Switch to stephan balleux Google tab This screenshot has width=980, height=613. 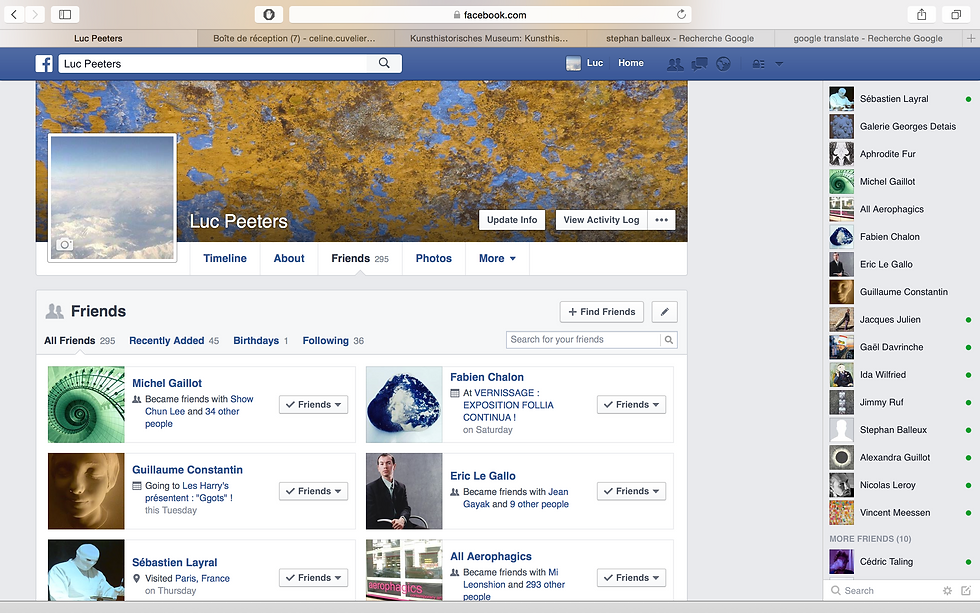680,38
